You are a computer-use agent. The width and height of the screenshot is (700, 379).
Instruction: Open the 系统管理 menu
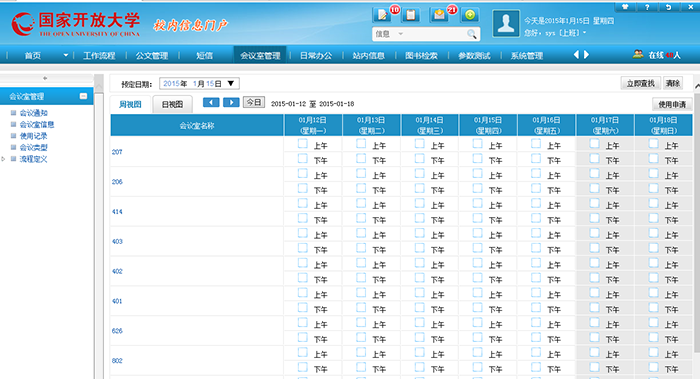tap(527, 56)
